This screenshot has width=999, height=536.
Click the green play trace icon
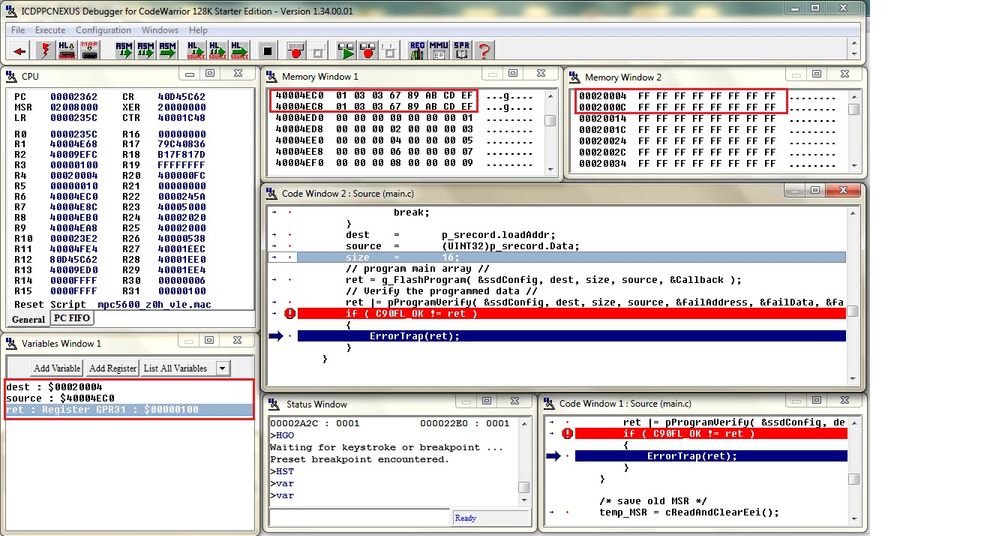[x=346, y=50]
